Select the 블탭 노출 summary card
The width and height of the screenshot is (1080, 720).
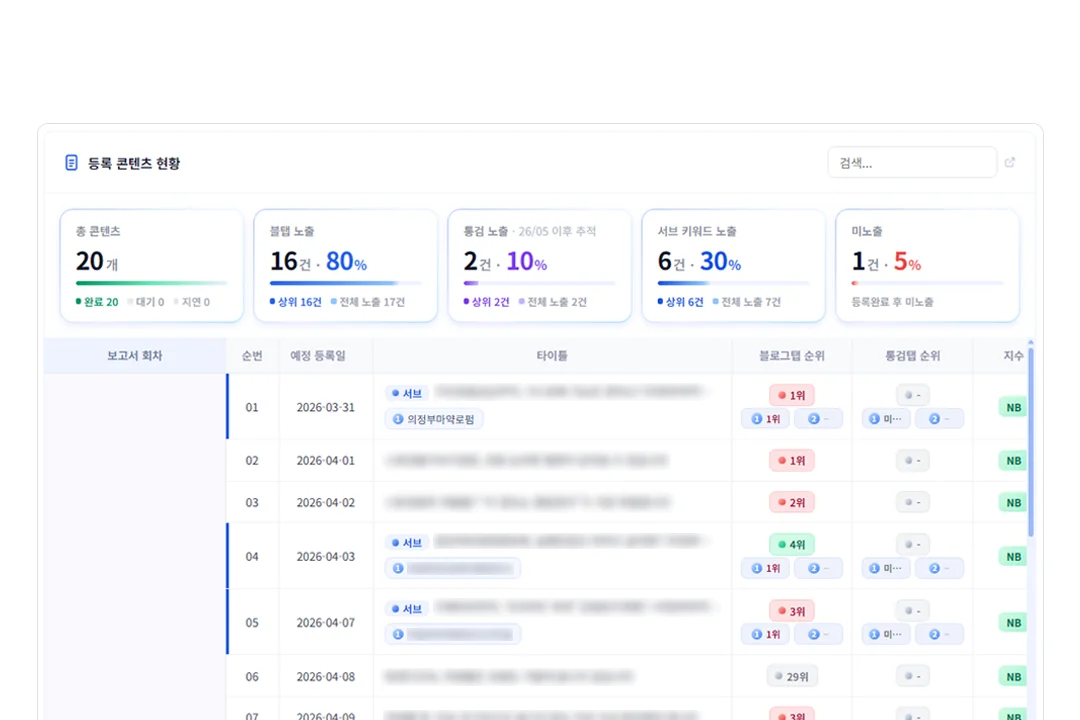click(346, 265)
